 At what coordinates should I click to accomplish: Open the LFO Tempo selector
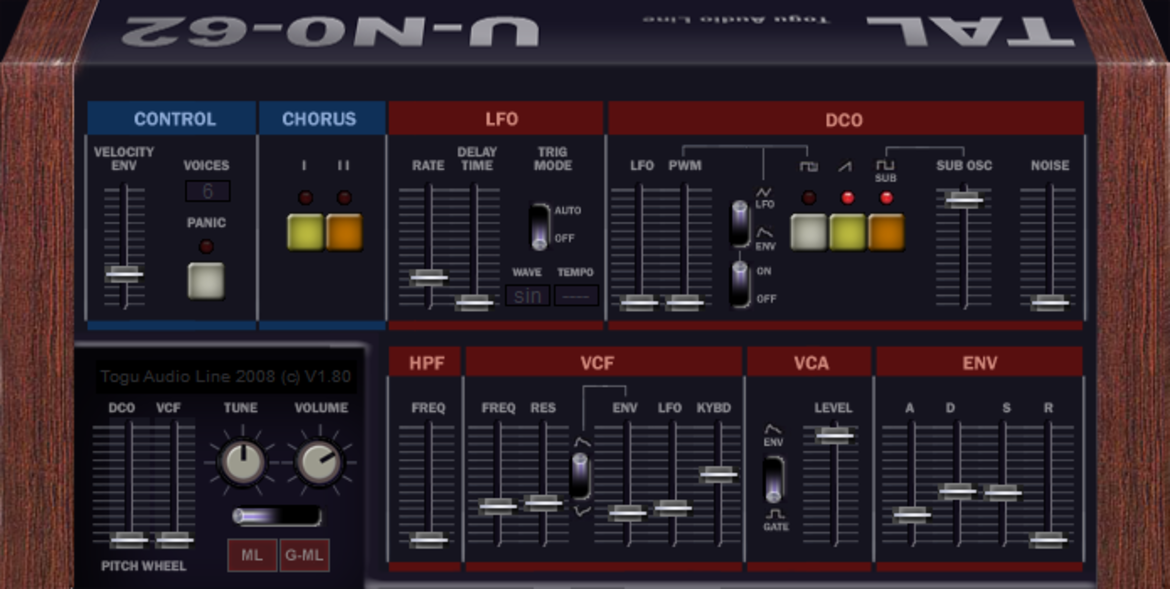coord(576,295)
